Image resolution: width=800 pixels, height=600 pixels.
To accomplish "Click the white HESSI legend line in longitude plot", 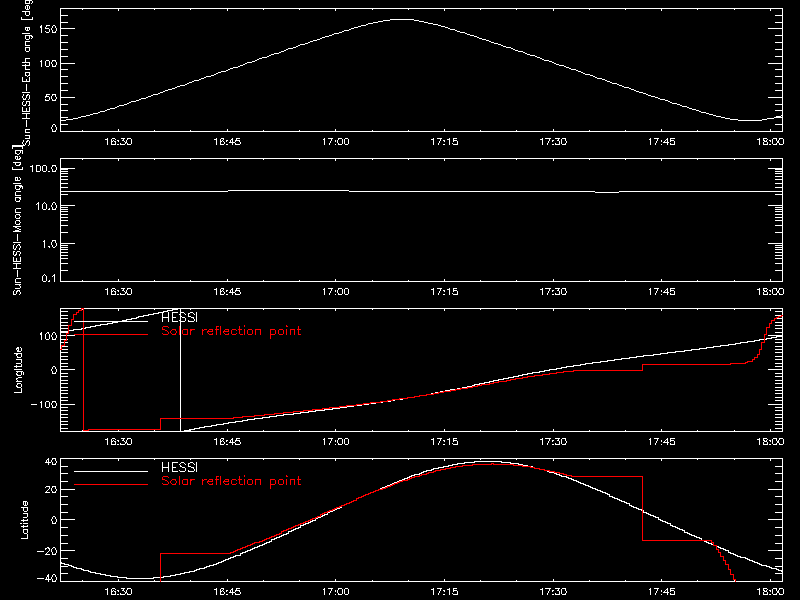I will point(111,321).
